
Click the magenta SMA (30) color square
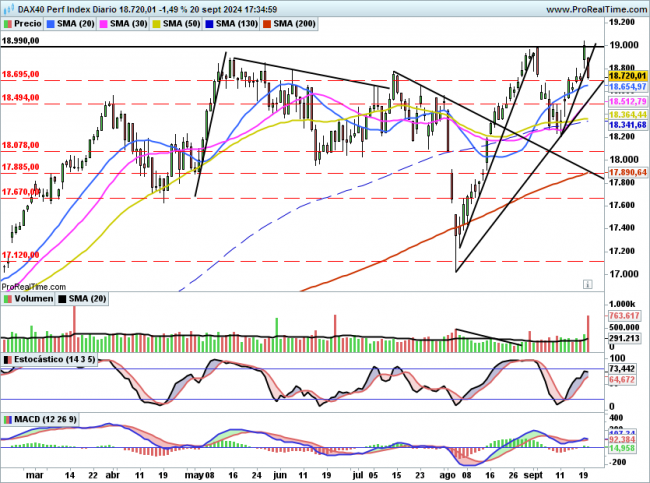[x=103, y=24]
